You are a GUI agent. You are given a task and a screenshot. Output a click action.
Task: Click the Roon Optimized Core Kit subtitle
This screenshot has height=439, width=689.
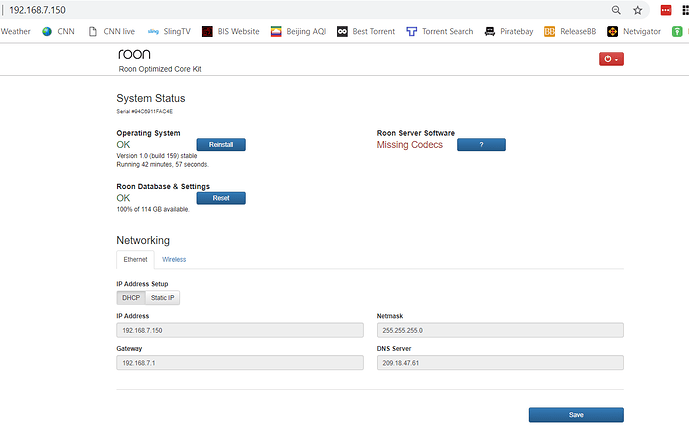point(160,69)
